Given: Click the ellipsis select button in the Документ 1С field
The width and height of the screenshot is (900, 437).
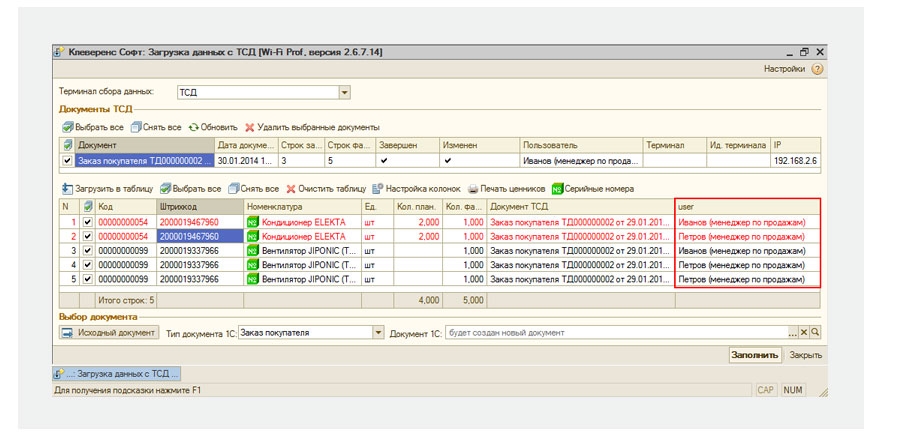Looking at the screenshot, I should coord(793,332).
